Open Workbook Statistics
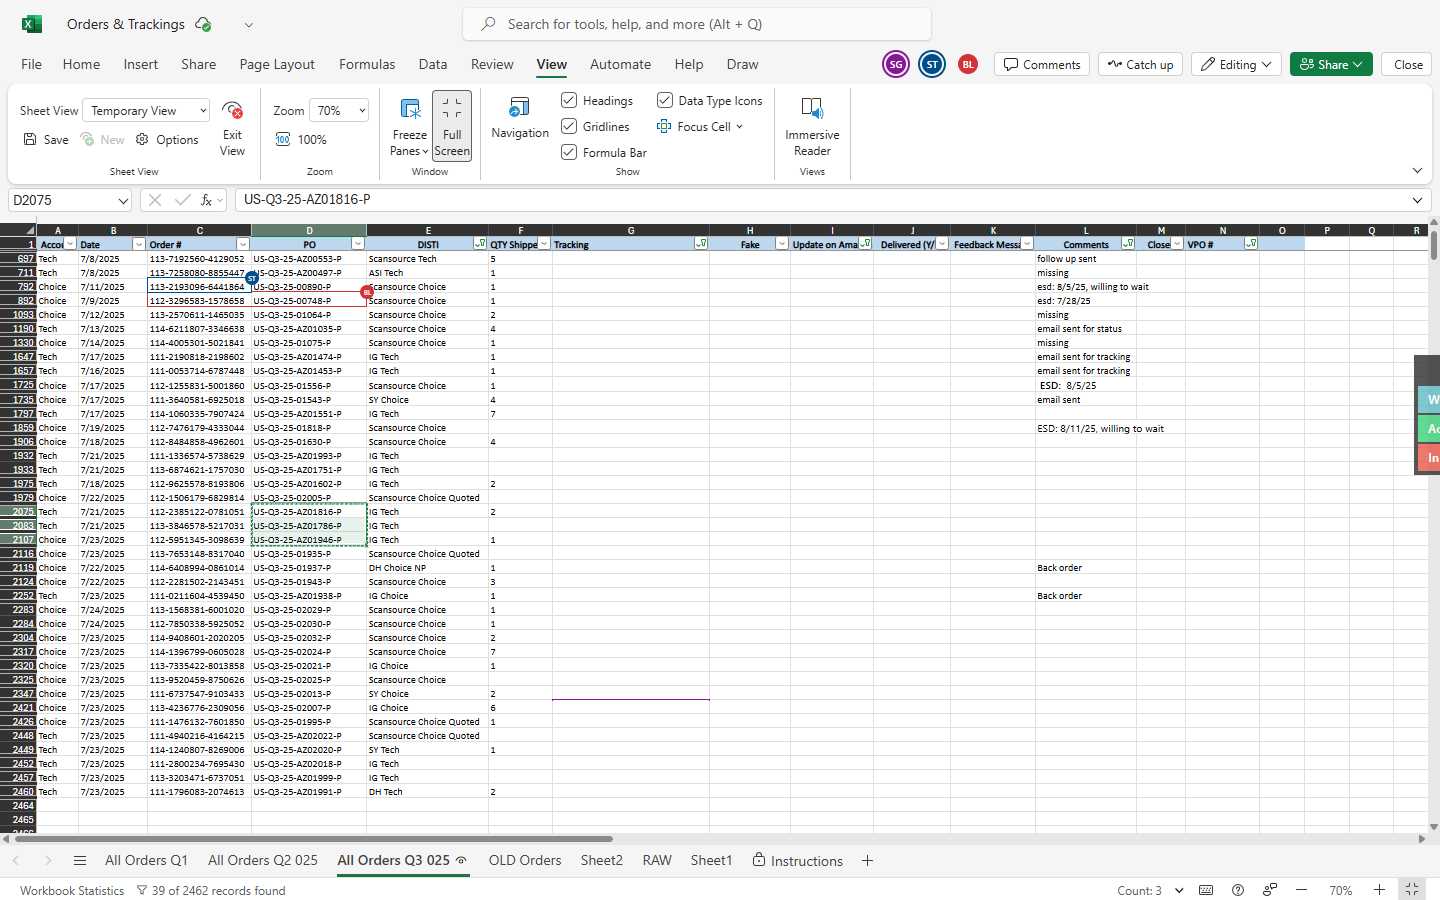This screenshot has height=900, width=1440. (x=72, y=890)
